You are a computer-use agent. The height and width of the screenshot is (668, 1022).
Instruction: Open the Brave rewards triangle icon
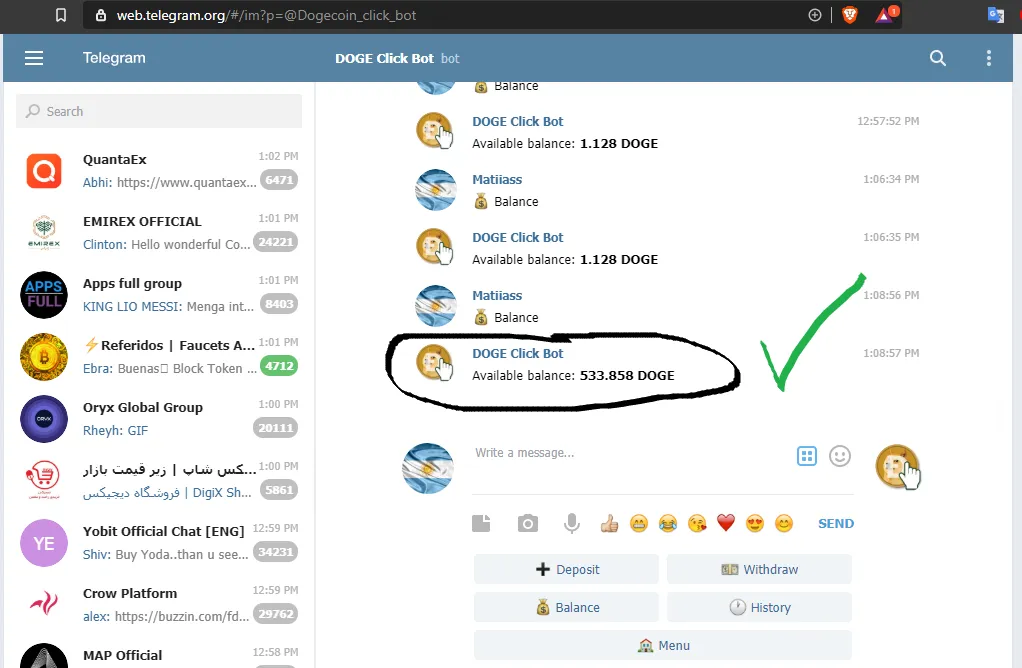885,15
